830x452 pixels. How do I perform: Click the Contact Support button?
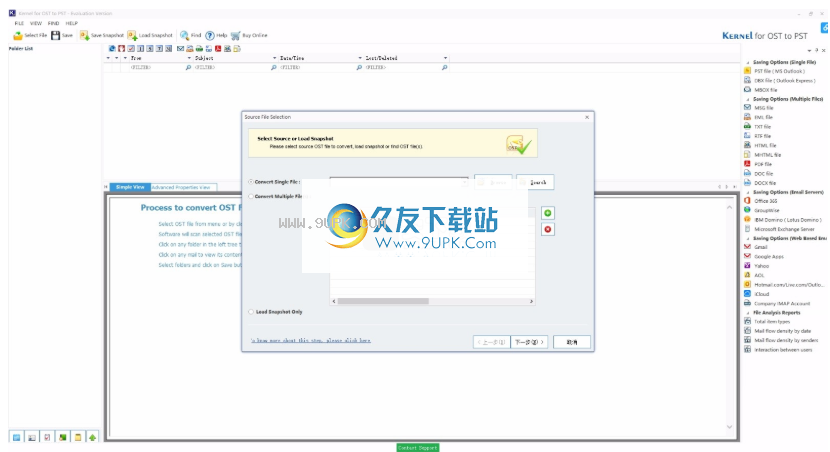(418, 448)
